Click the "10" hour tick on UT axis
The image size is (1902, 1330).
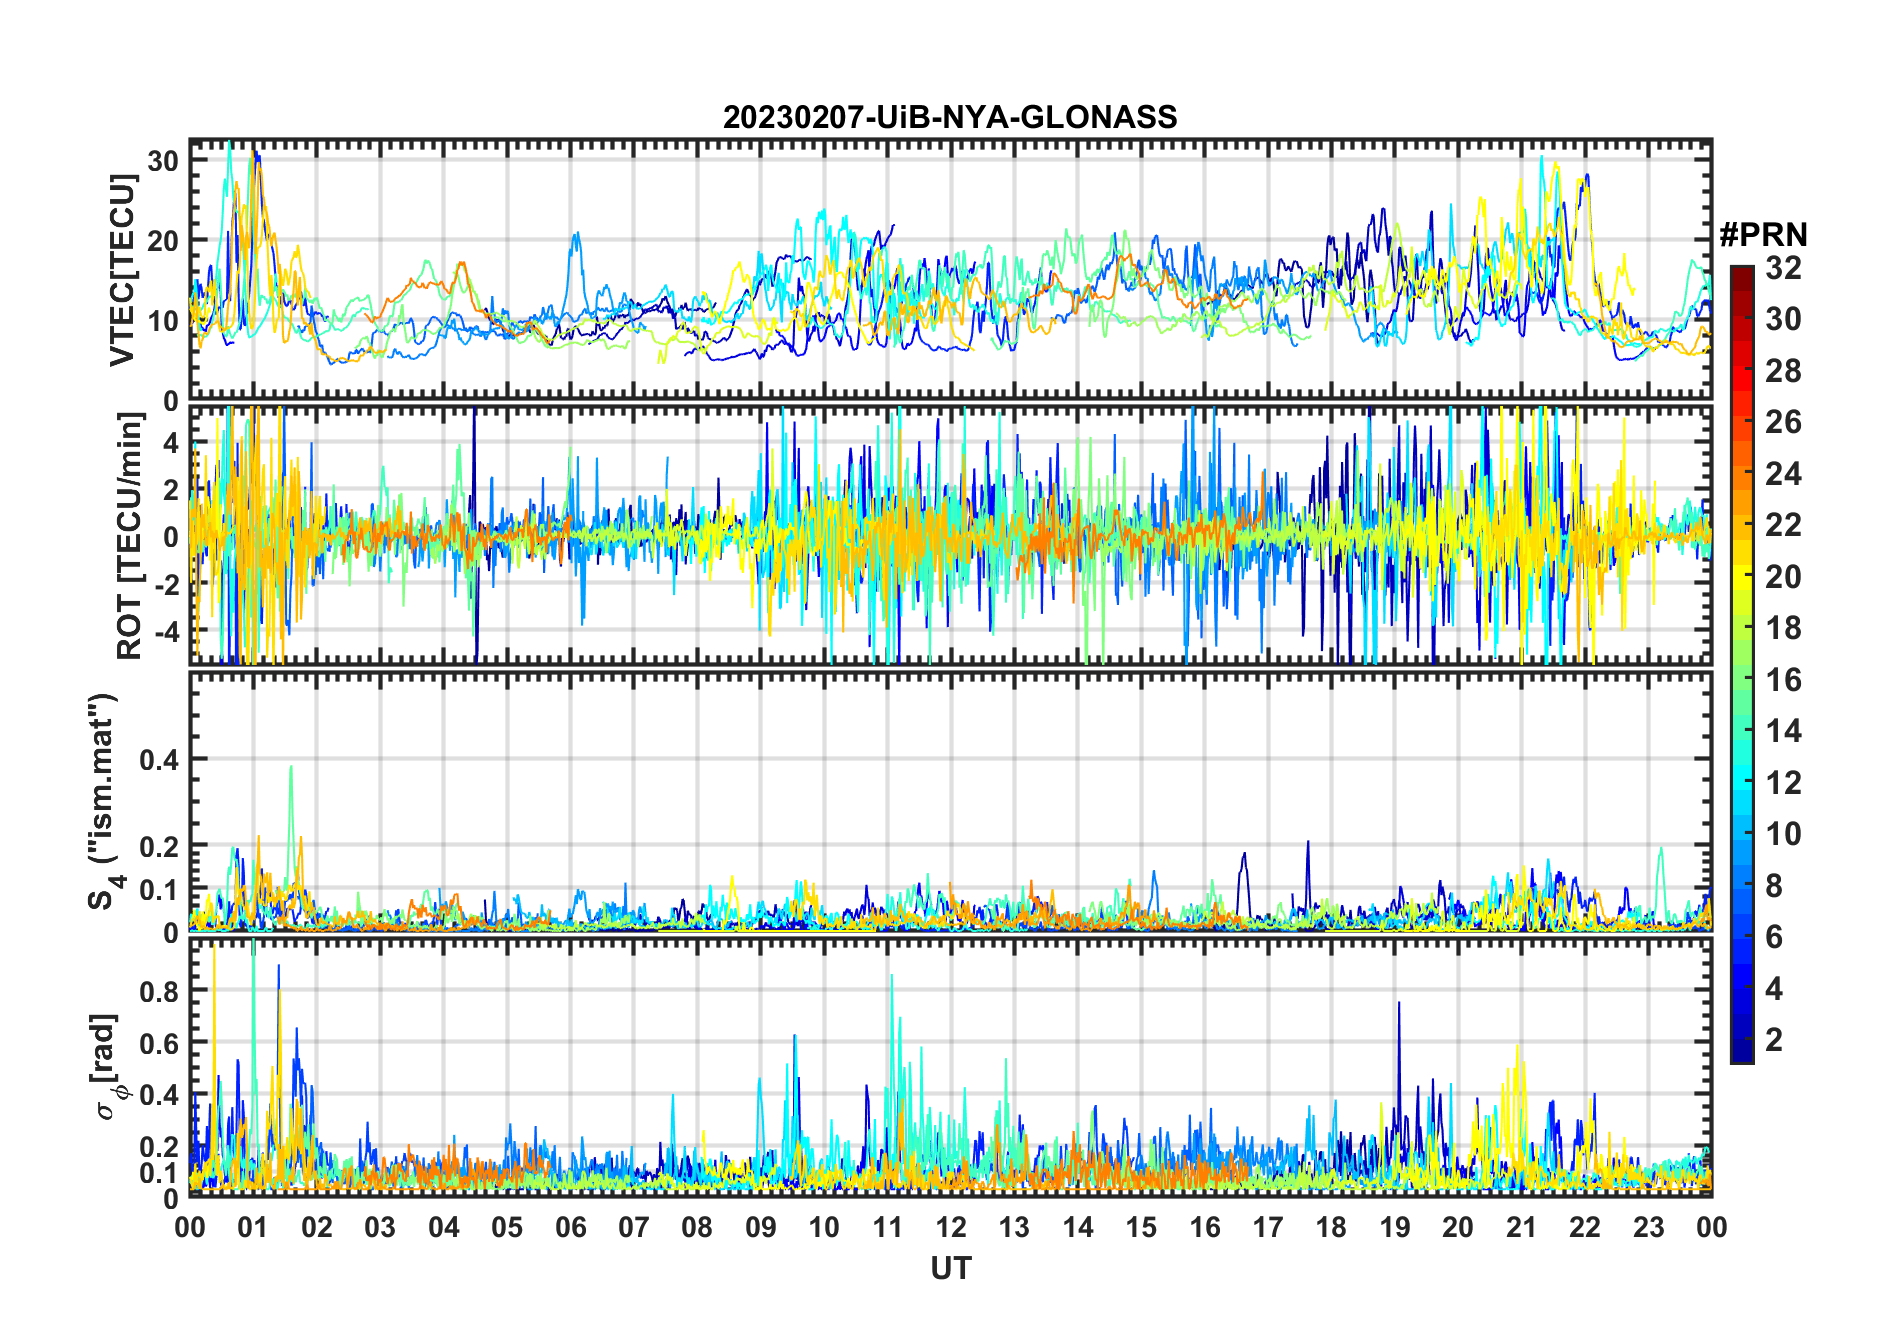[824, 1228]
